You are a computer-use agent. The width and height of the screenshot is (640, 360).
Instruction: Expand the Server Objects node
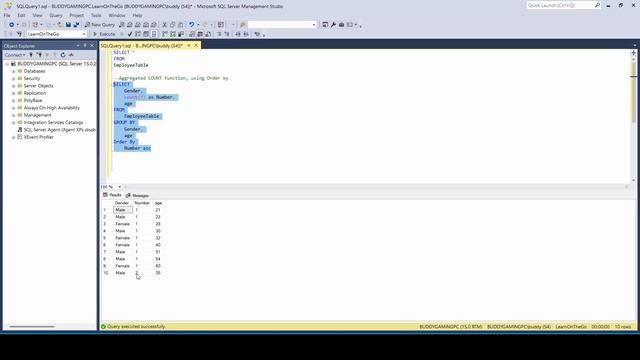13,86
